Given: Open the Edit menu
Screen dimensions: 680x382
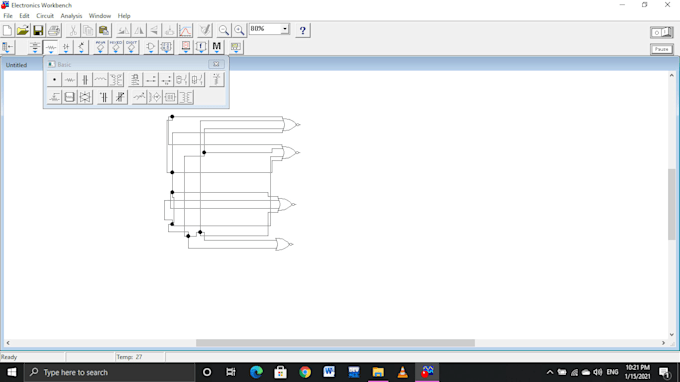Looking at the screenshot, I should pyautogui.click(x=24, y=16).
